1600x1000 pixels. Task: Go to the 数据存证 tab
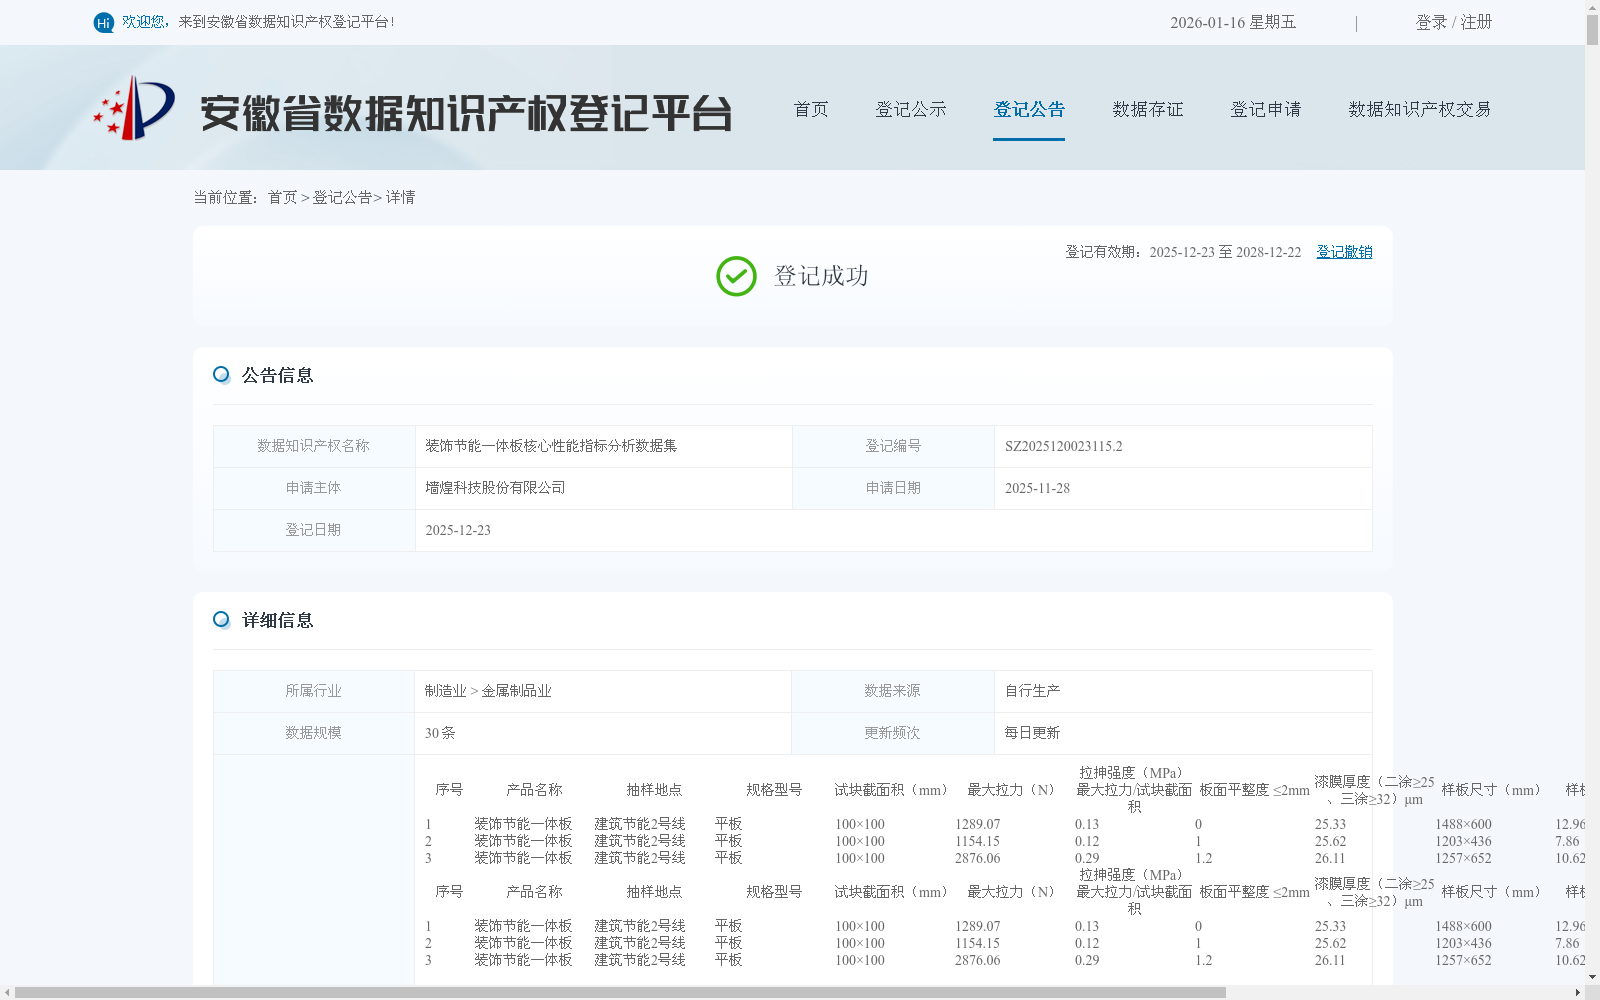tap(1148, 109)
